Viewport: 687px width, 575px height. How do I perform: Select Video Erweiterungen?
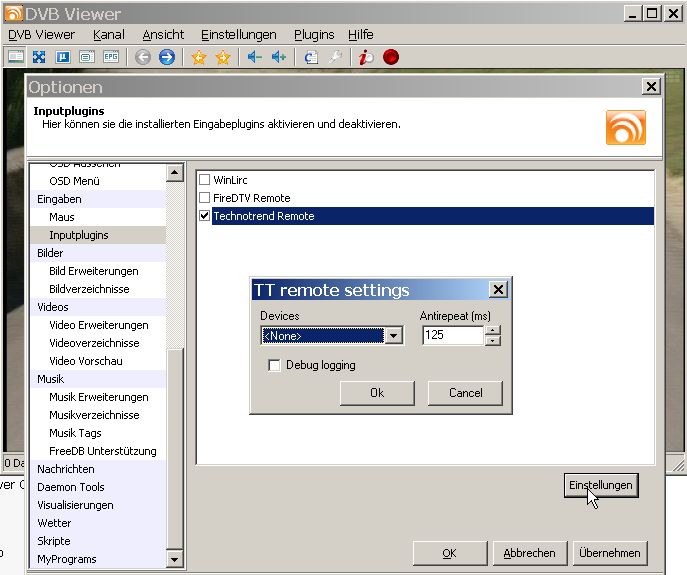99,325
